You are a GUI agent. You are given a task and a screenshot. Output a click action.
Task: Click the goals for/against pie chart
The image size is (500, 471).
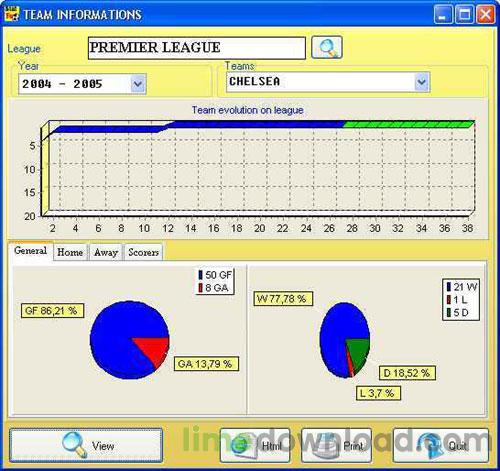pyautogui.click(x=130, y=340)
